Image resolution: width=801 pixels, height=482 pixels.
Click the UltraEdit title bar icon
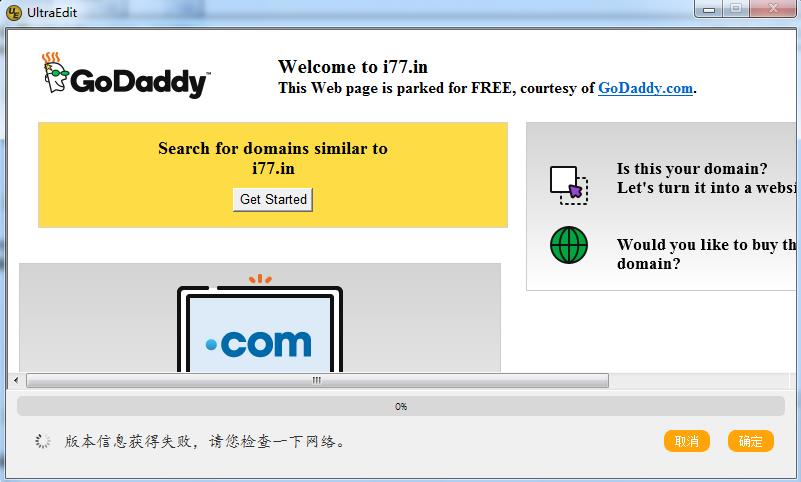pos(14,12)
